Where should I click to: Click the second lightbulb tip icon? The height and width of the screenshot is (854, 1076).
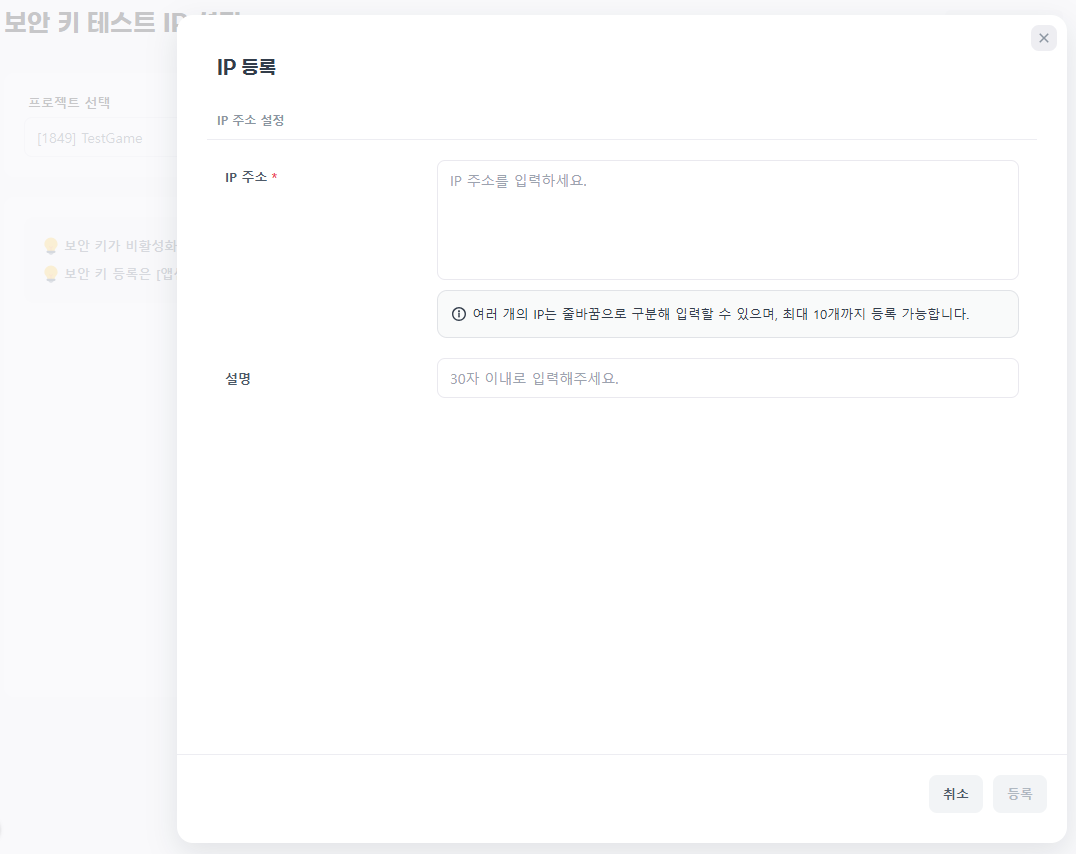[x=51, y=273]
